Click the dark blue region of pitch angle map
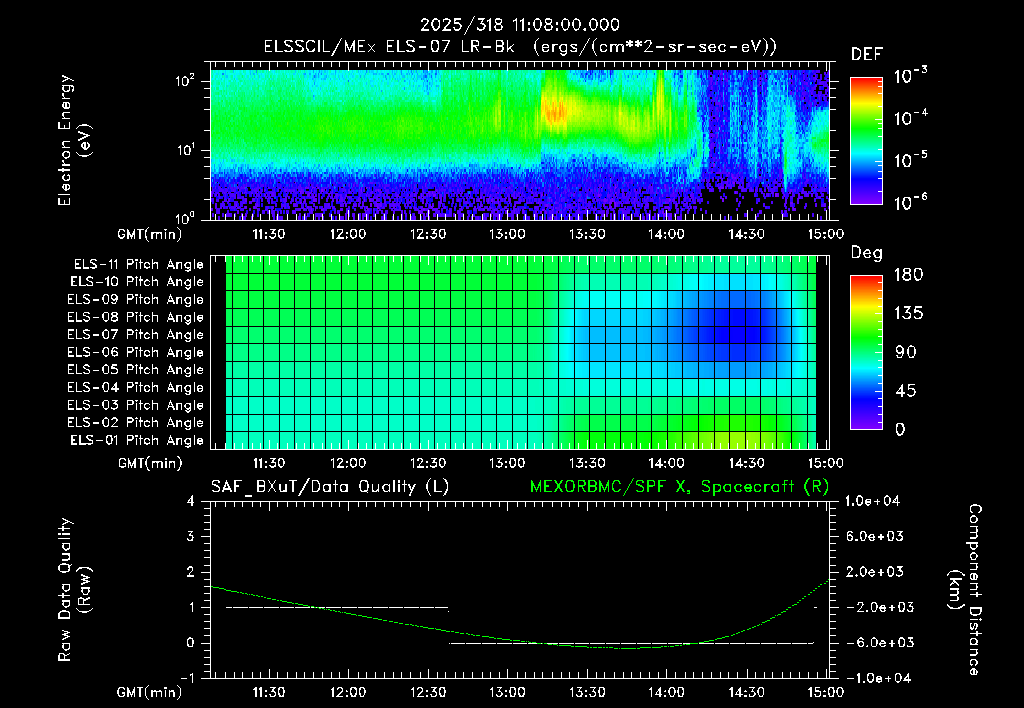Screen dimensions: 1024x708 click(x=737, y=327)
